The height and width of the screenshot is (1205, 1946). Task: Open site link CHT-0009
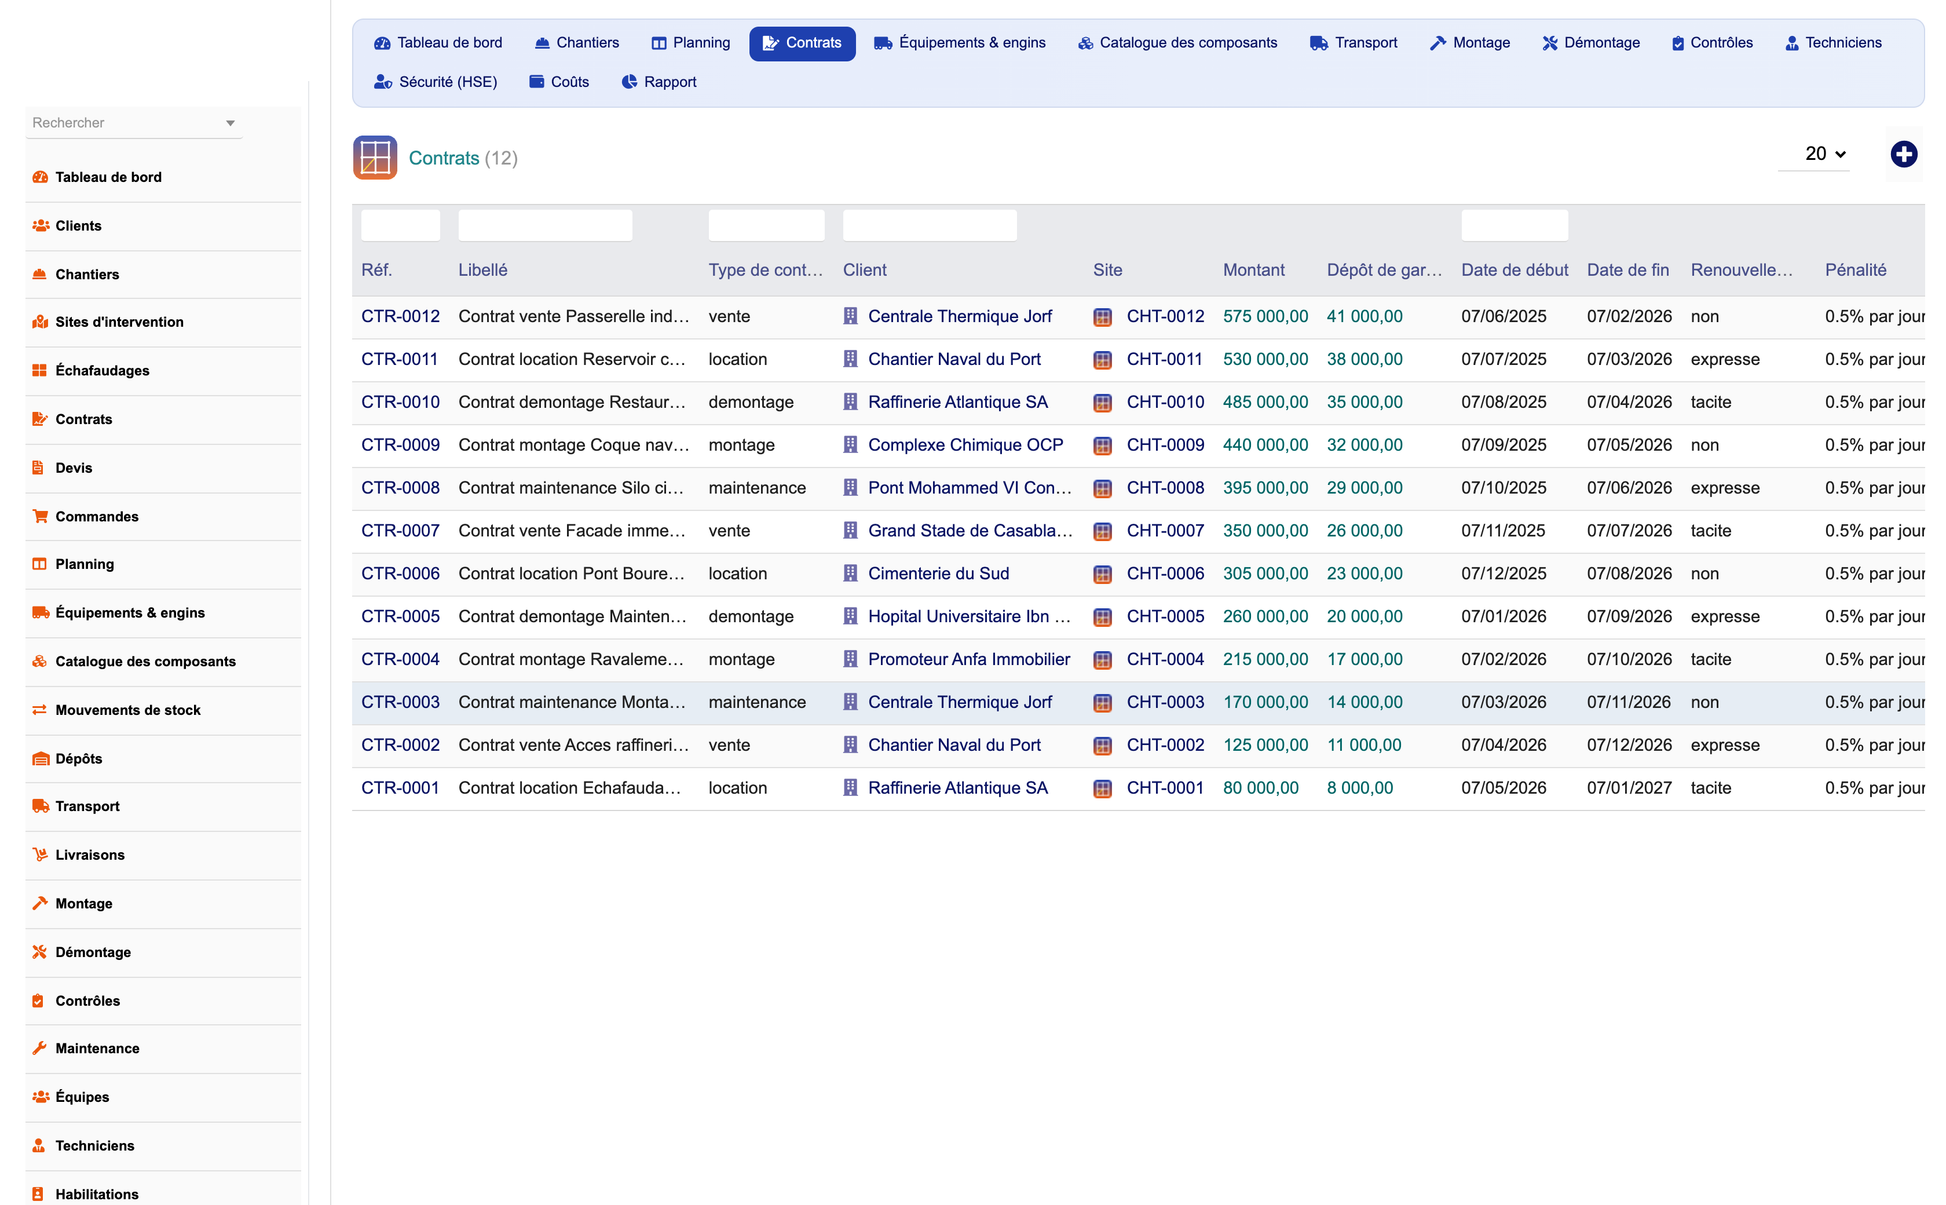1165,445
